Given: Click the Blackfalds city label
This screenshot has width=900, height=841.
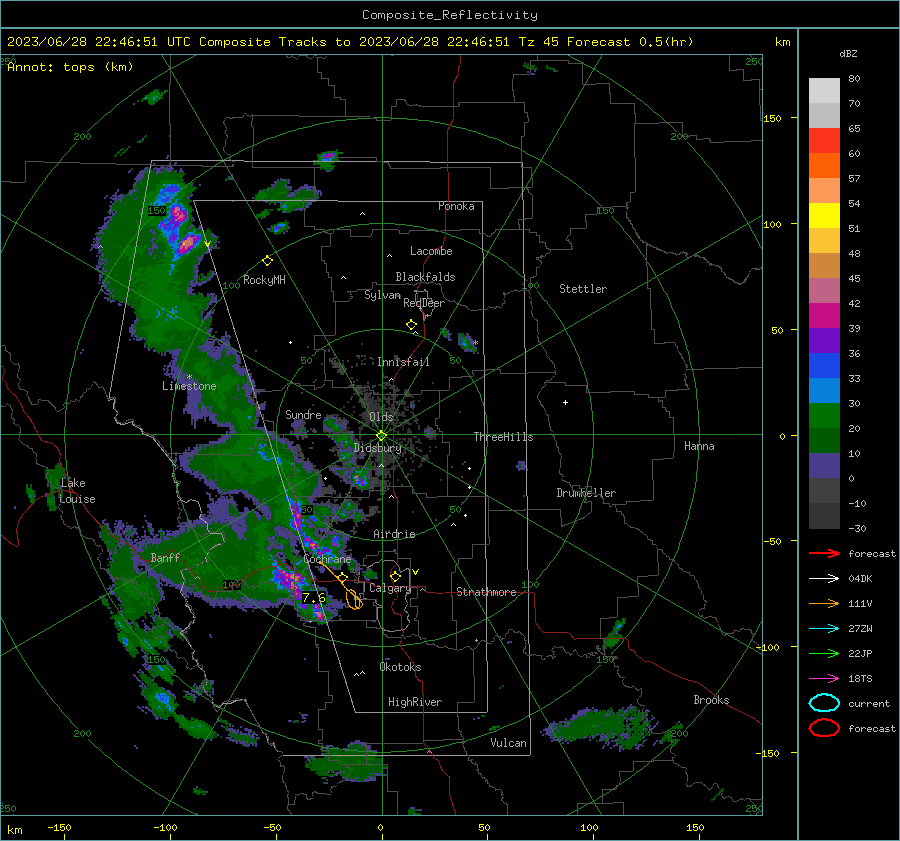Looking at the screenshot, I should coord(425,277).
